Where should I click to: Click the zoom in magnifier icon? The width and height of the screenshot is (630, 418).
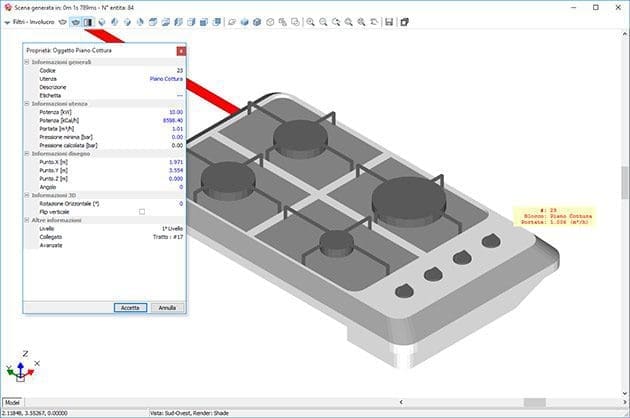coord(310,21)
